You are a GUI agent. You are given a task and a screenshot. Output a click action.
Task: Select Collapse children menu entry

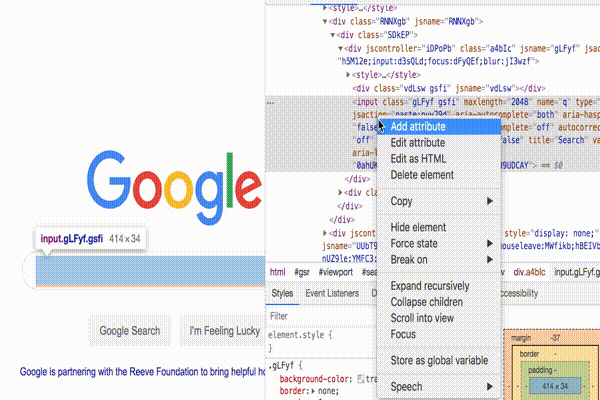click(x=439, y=302)
